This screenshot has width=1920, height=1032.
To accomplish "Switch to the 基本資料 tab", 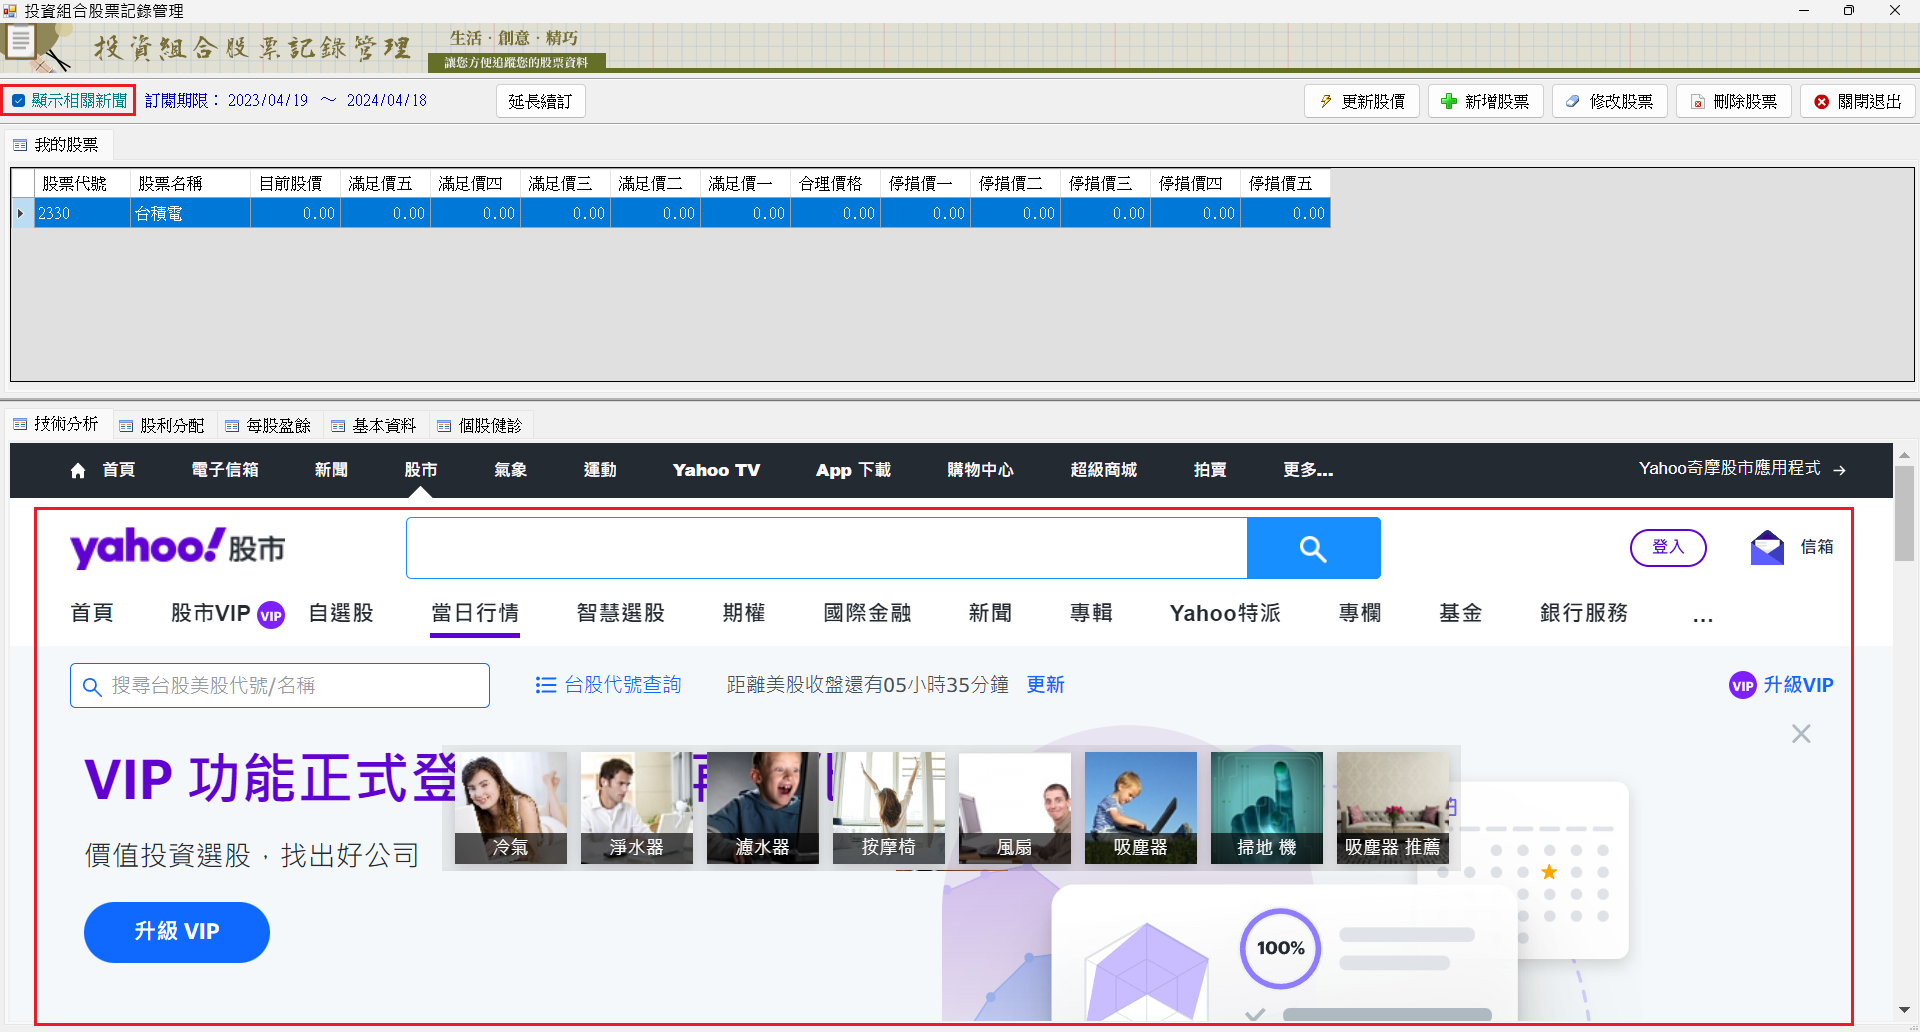I will click(374, 425).
